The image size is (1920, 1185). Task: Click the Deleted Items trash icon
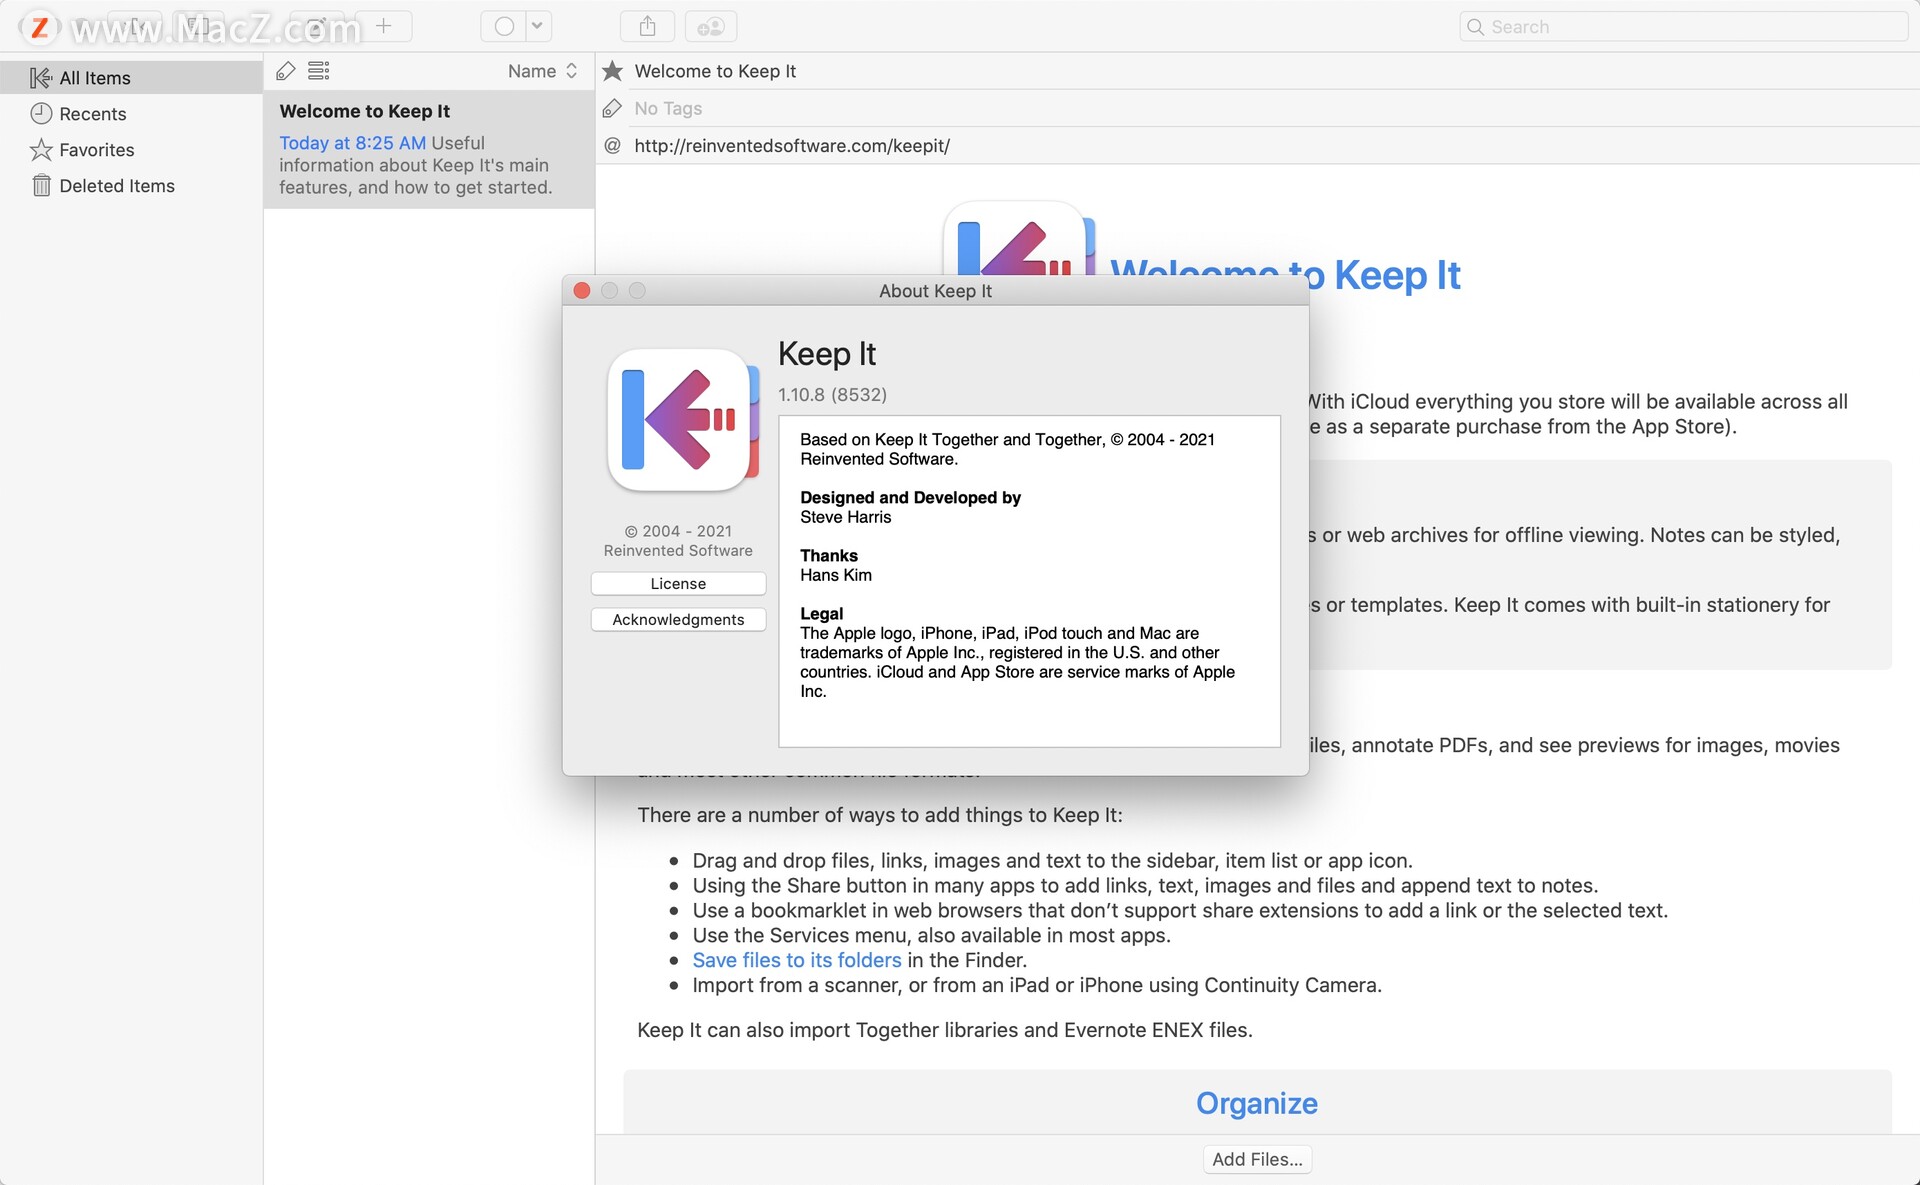(x=41, y=186)
